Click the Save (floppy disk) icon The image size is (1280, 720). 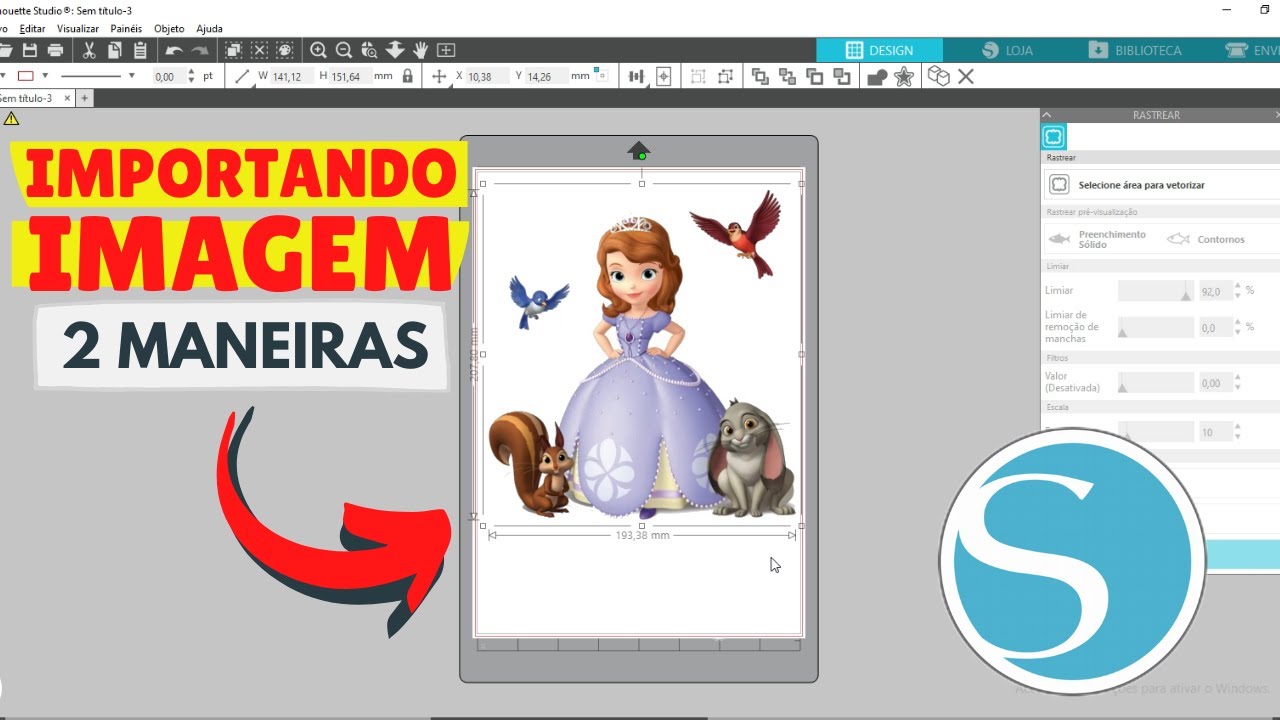[30, 50]
